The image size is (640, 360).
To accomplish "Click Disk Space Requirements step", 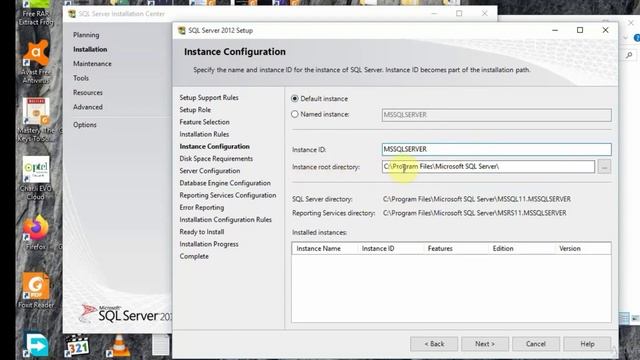I will pos(216,159).
